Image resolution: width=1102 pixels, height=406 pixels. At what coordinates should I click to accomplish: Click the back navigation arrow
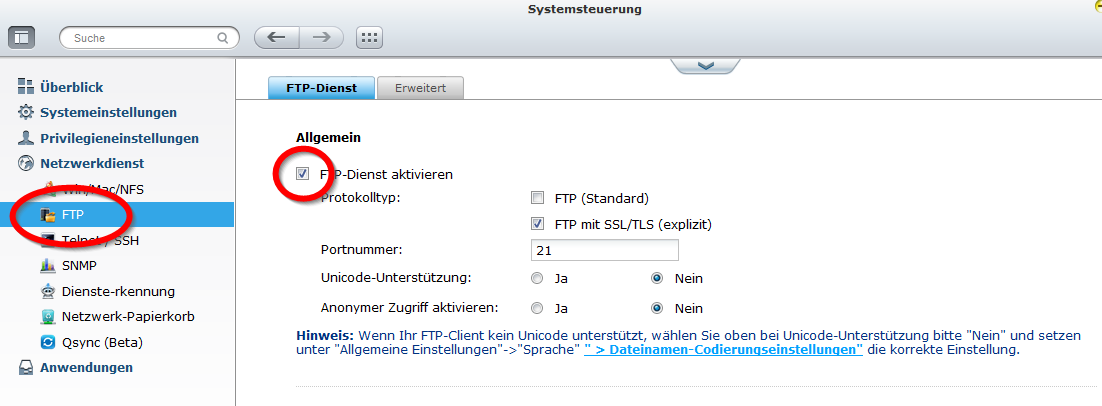277,38
